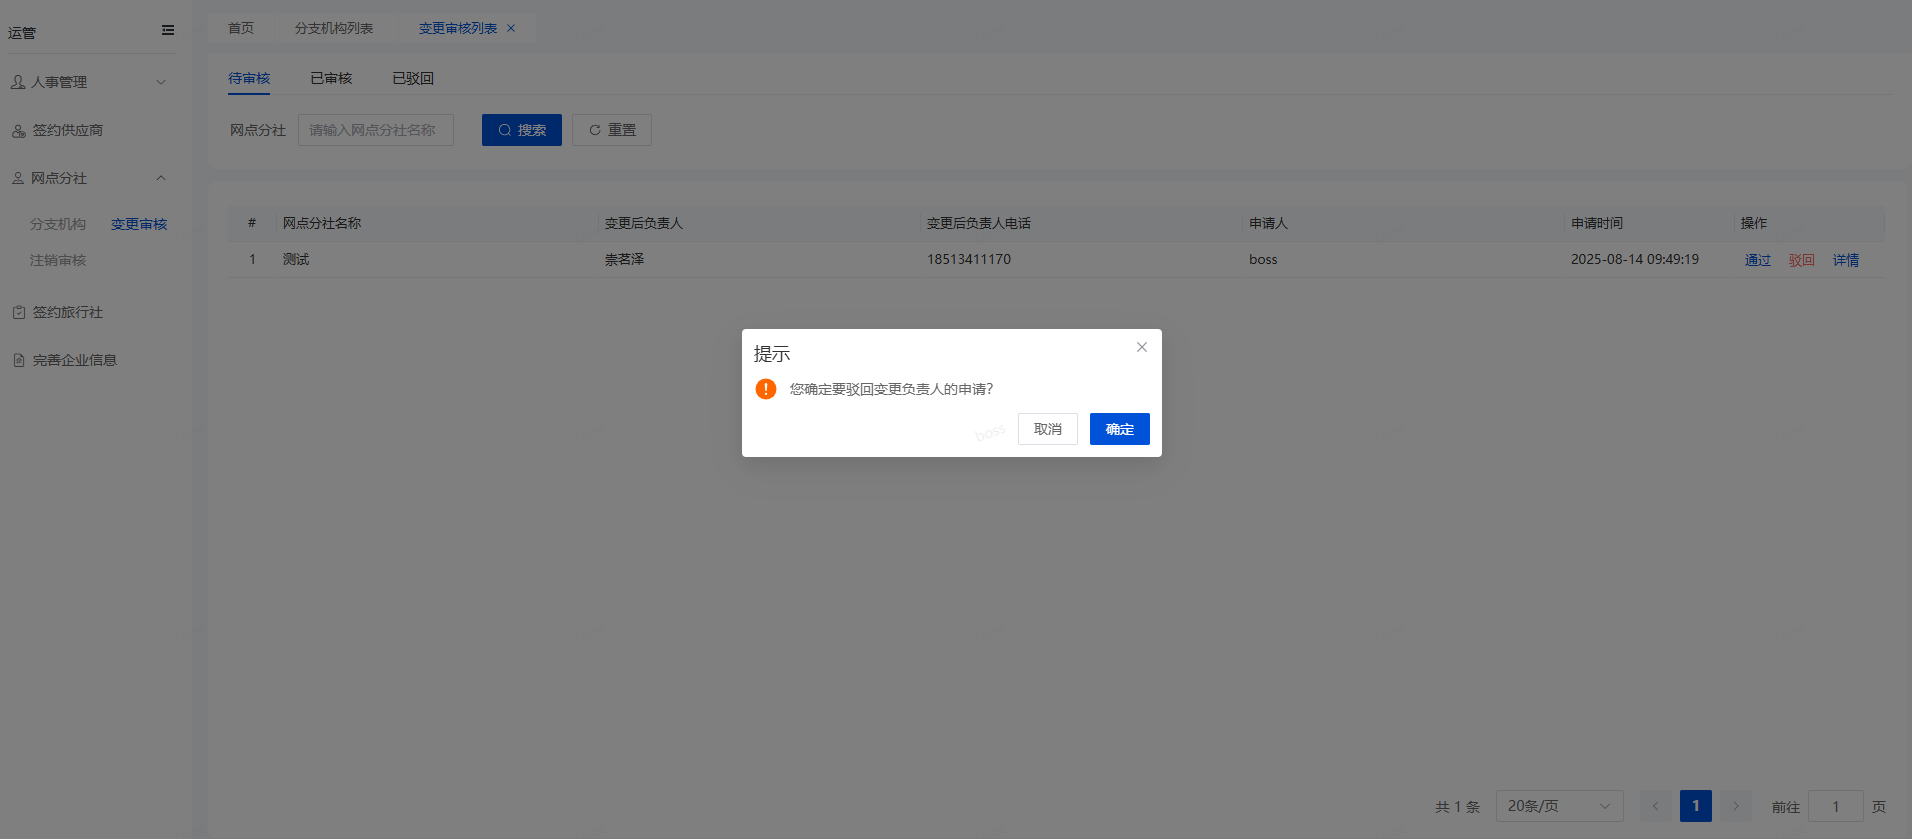1912x839 pixels.
Task: Click the orange warning icon in dialog
Action: tap(766, 389)
